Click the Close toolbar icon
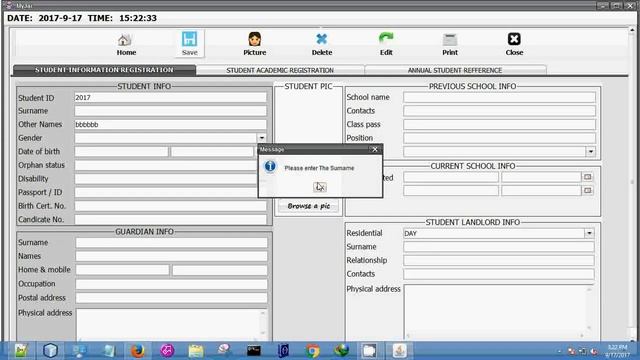The image size is (640, 360). (514, 44)
